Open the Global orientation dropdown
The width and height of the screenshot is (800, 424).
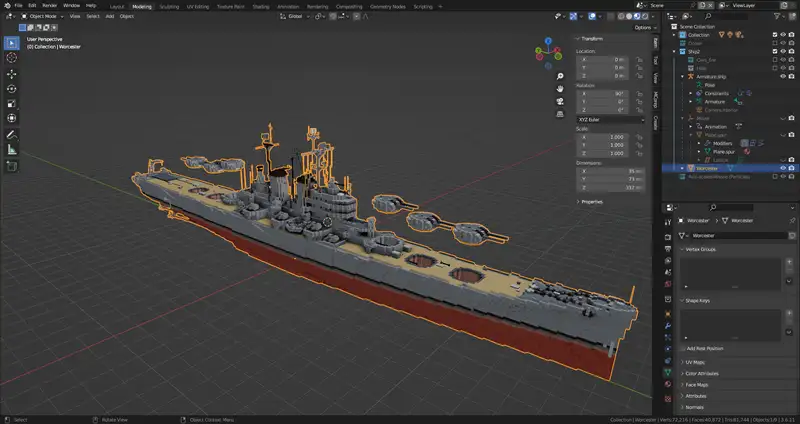coord(294,16)
